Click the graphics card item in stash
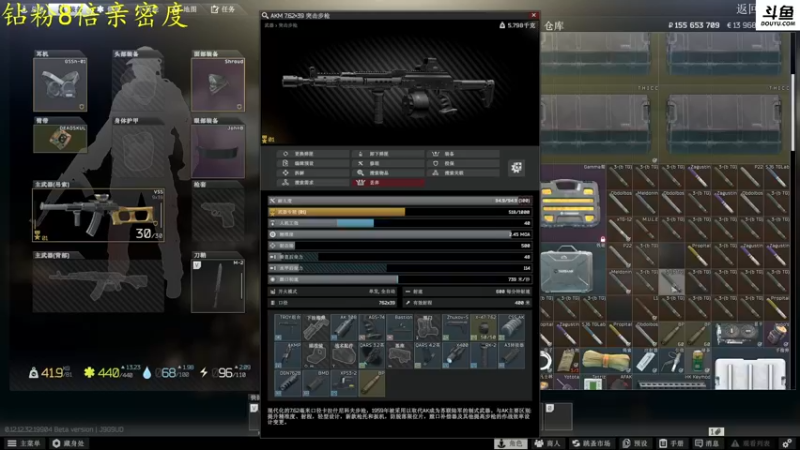This screenshot has height=450, width=800. pos(737,334)
